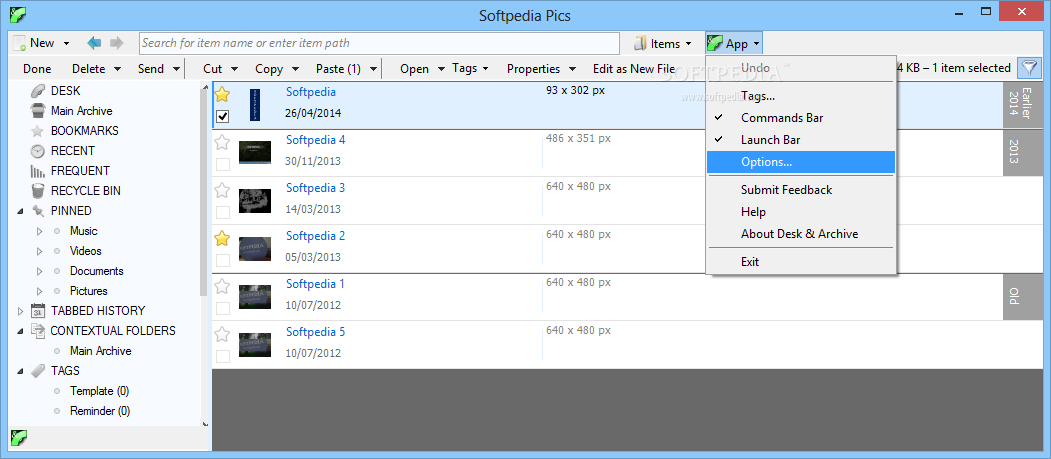Toggle Commands Bar menu entry
1051x459 pixels.
pos(801,118)
